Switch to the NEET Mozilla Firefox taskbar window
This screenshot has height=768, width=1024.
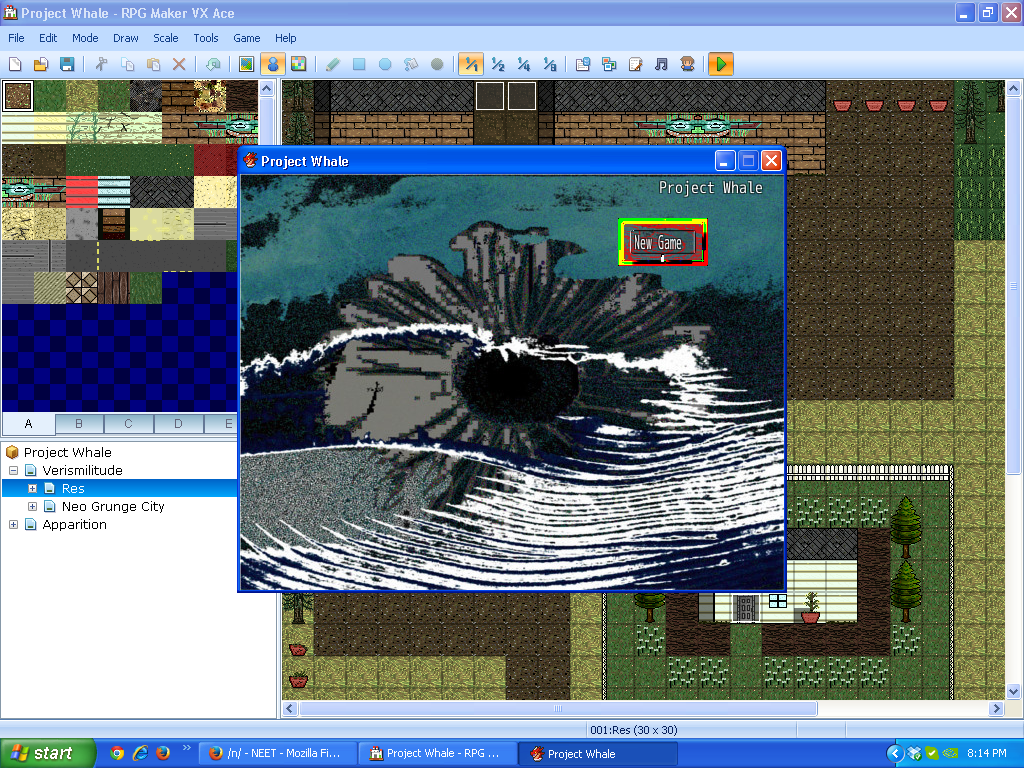tap(278, 753)
